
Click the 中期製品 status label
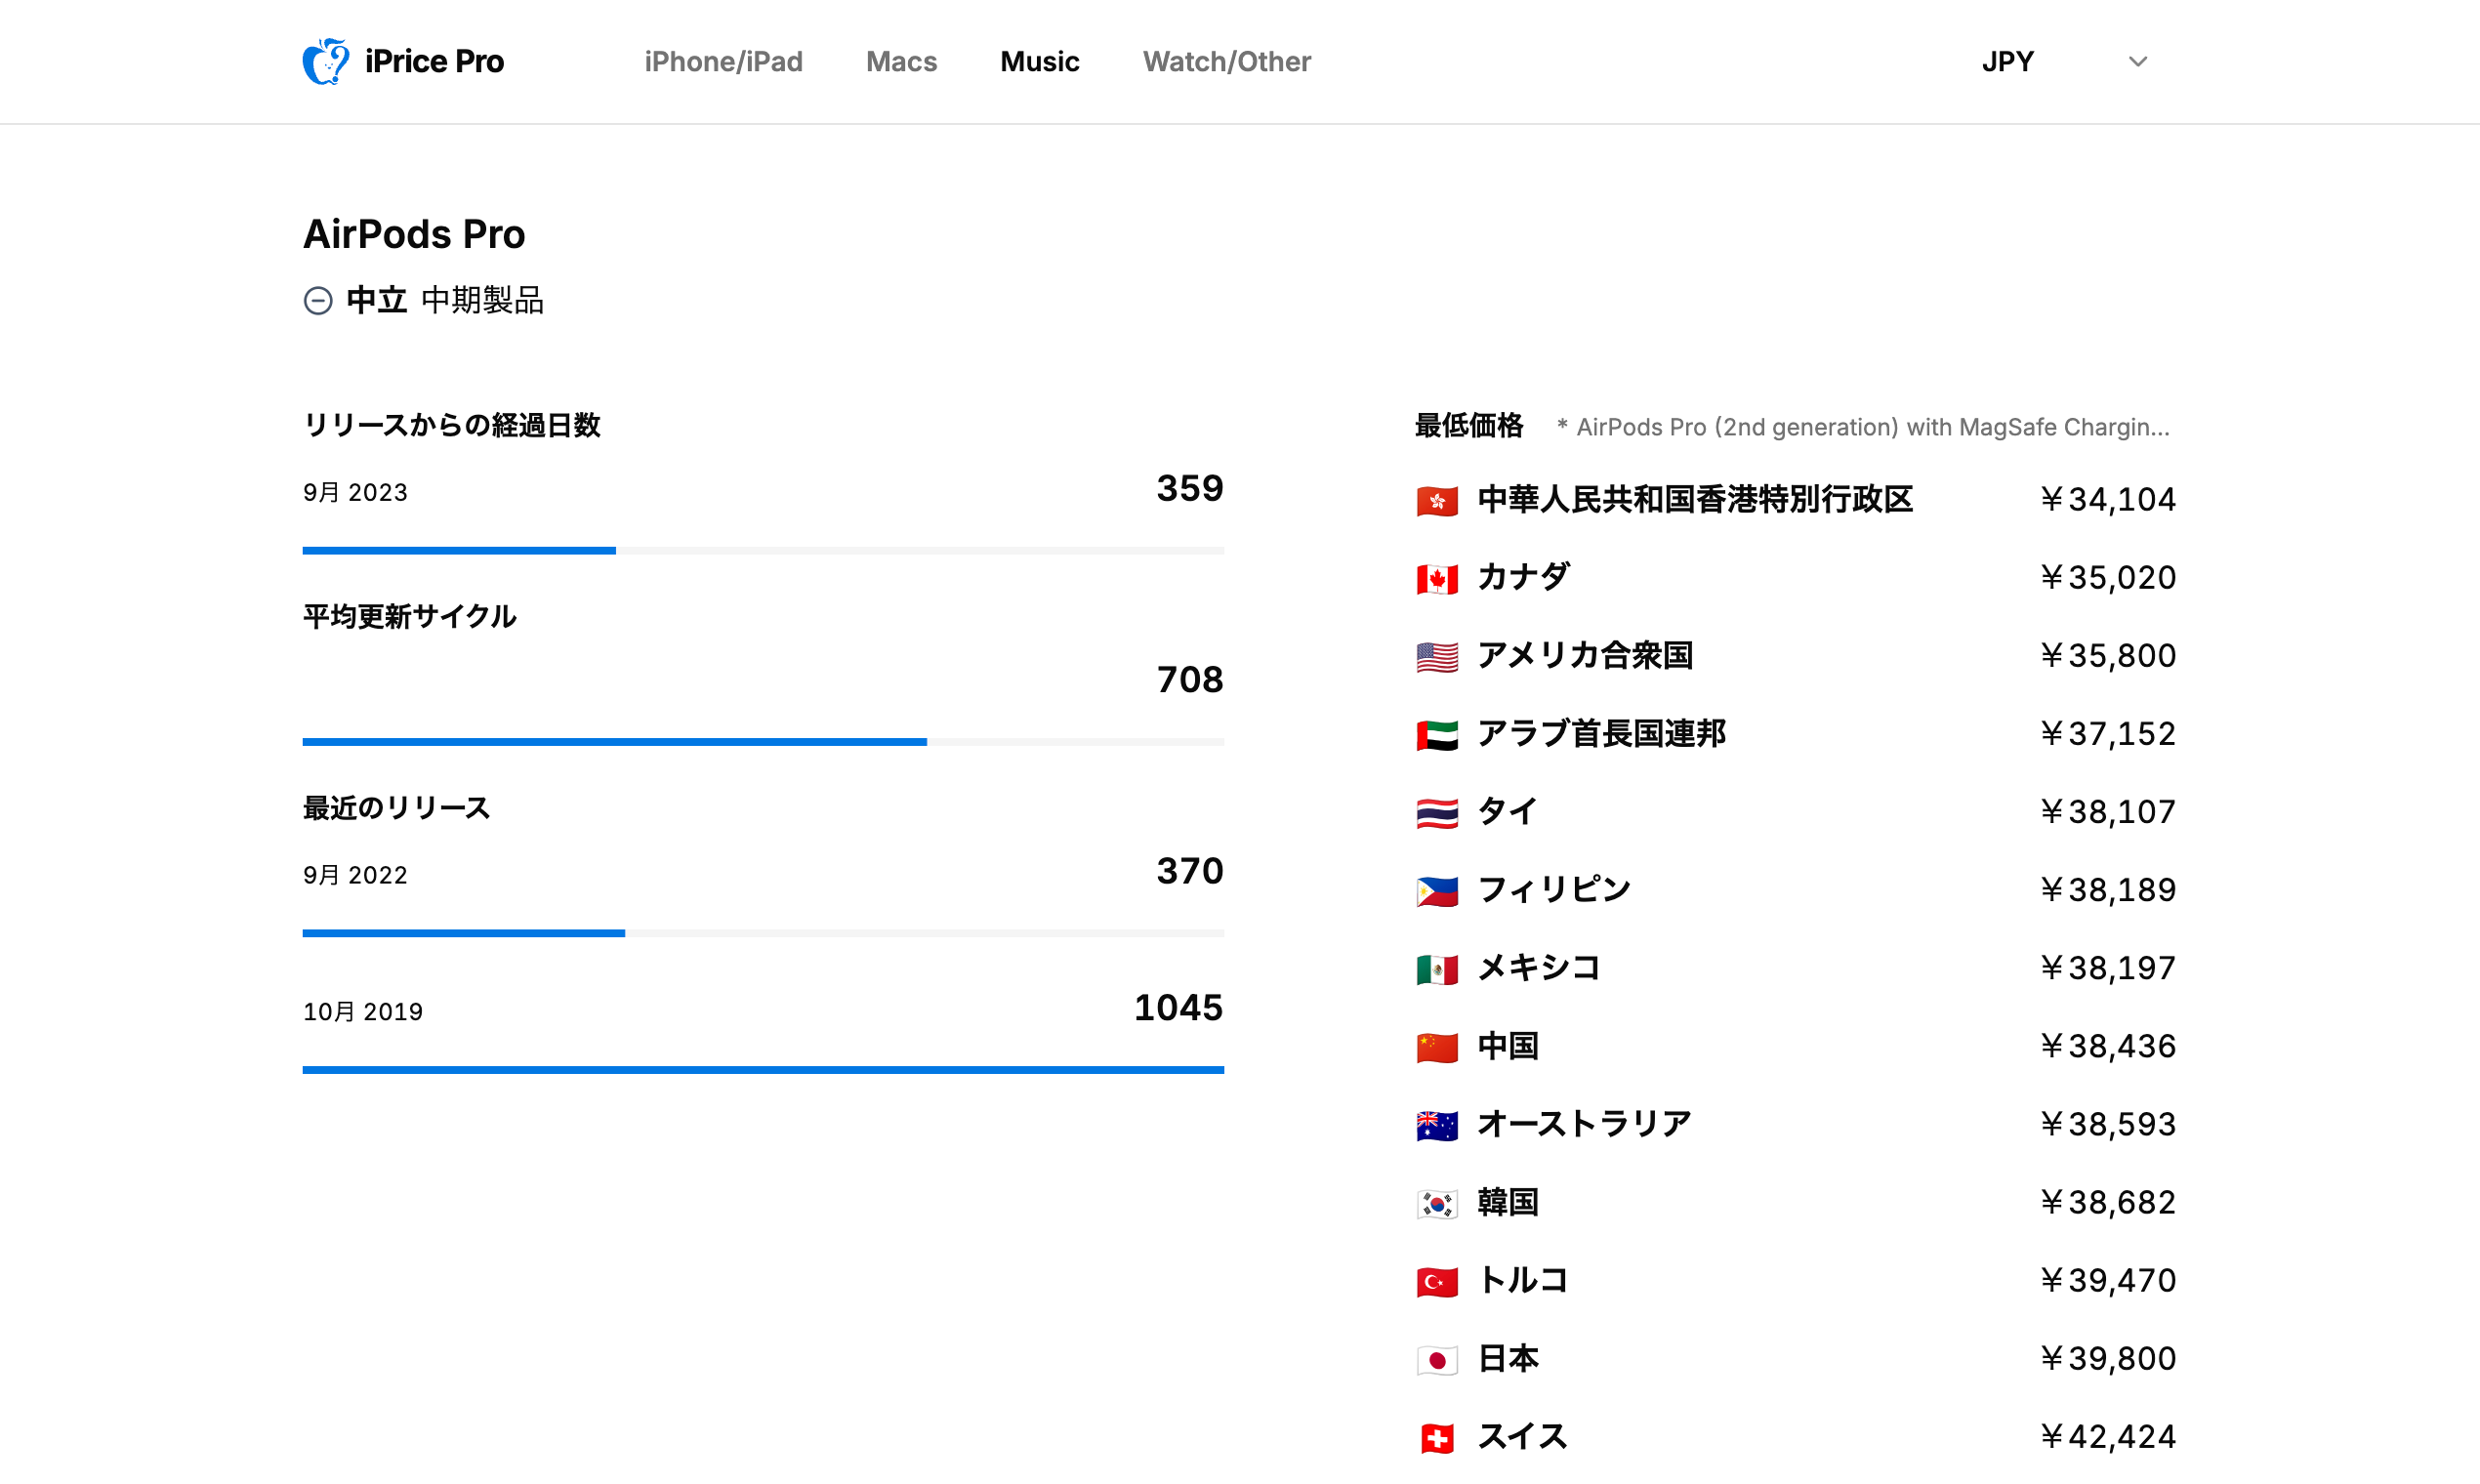pos(482,300)
